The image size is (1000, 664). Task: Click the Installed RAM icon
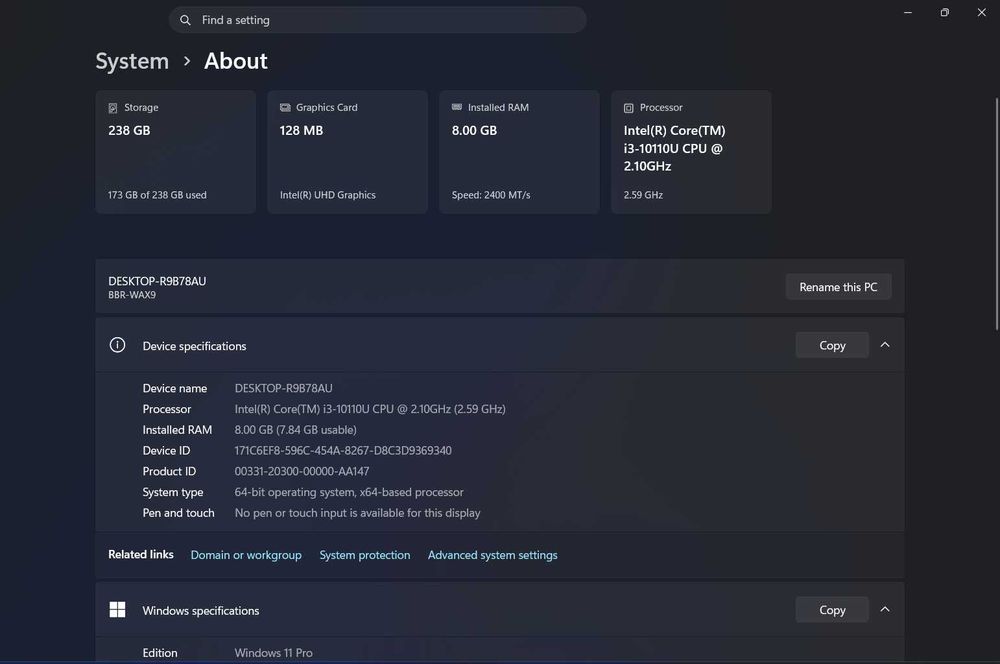point(457,107)
